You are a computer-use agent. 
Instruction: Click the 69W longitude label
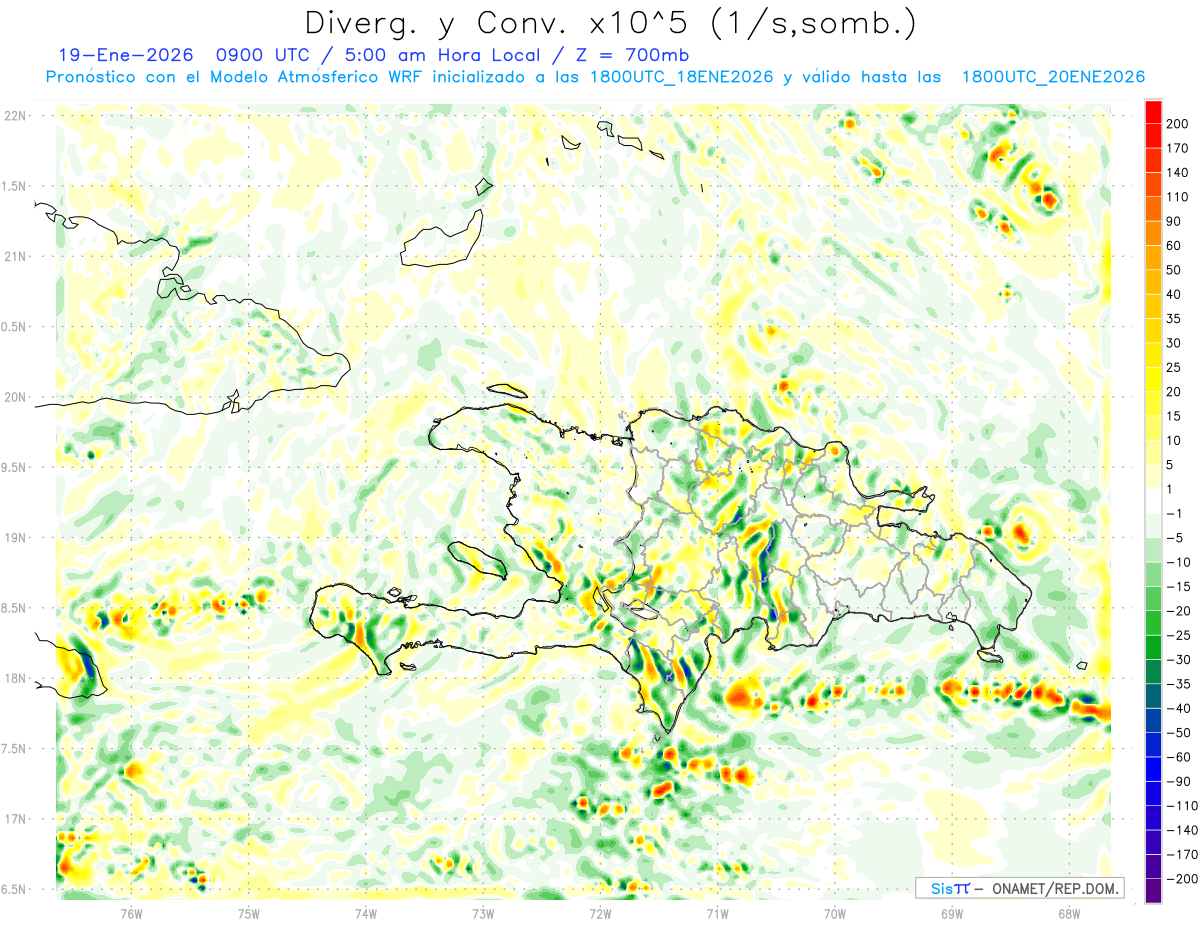coord(952,912)
